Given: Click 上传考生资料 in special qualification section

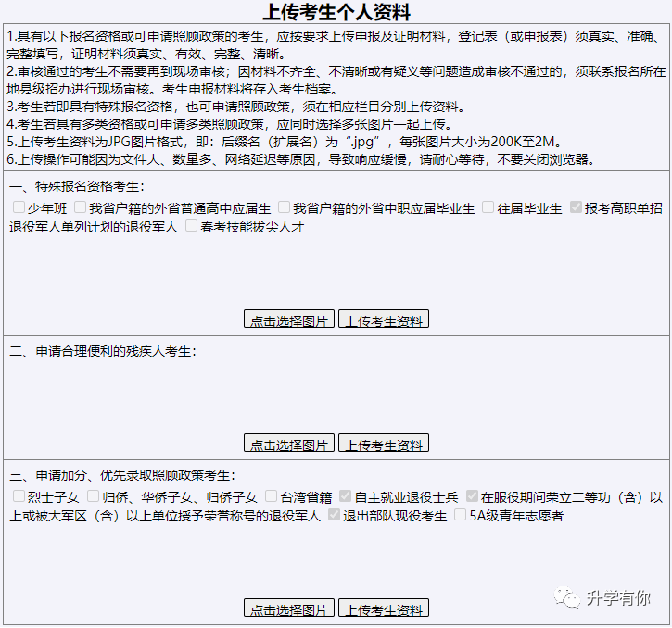Looking at the screenshot, I should [x=384, y=319].
